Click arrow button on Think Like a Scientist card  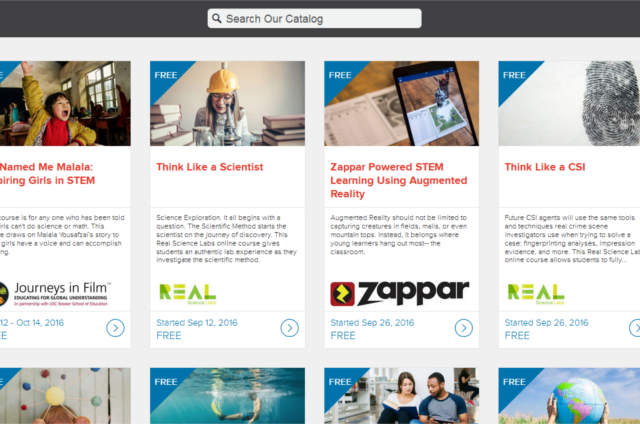point(289,328)
